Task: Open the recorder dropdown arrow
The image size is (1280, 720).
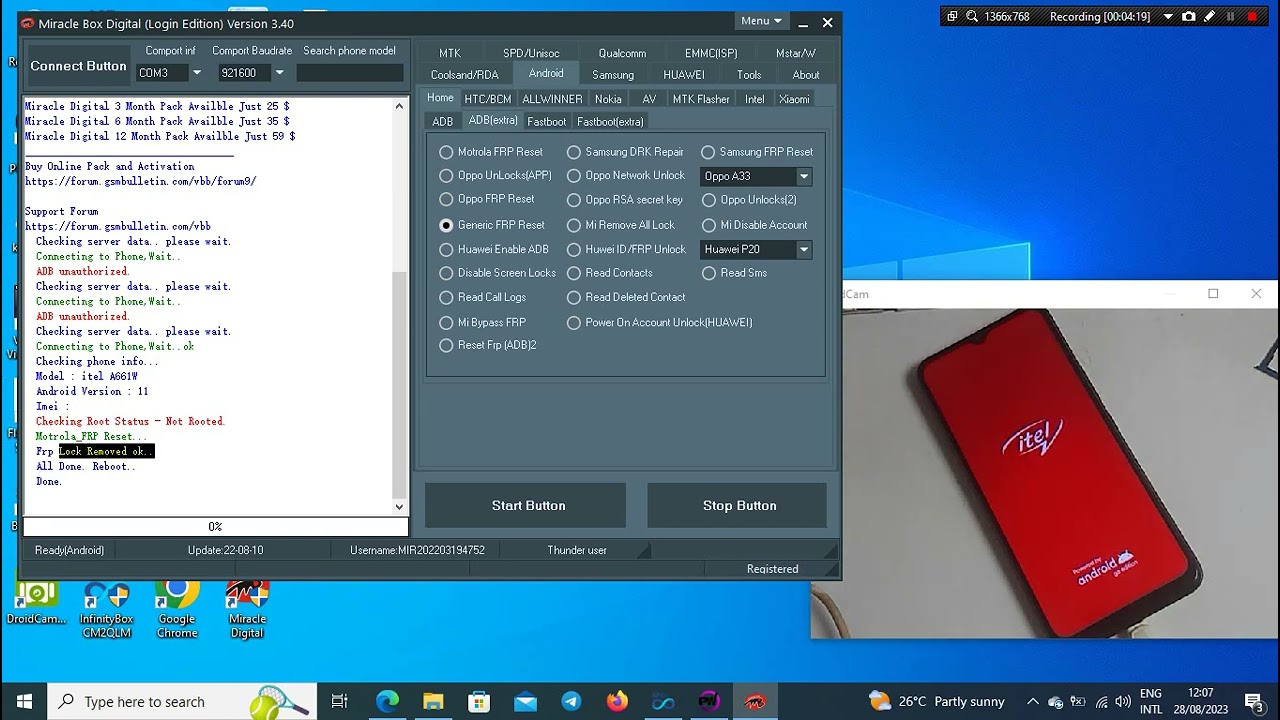Action: click(1166, 17)
